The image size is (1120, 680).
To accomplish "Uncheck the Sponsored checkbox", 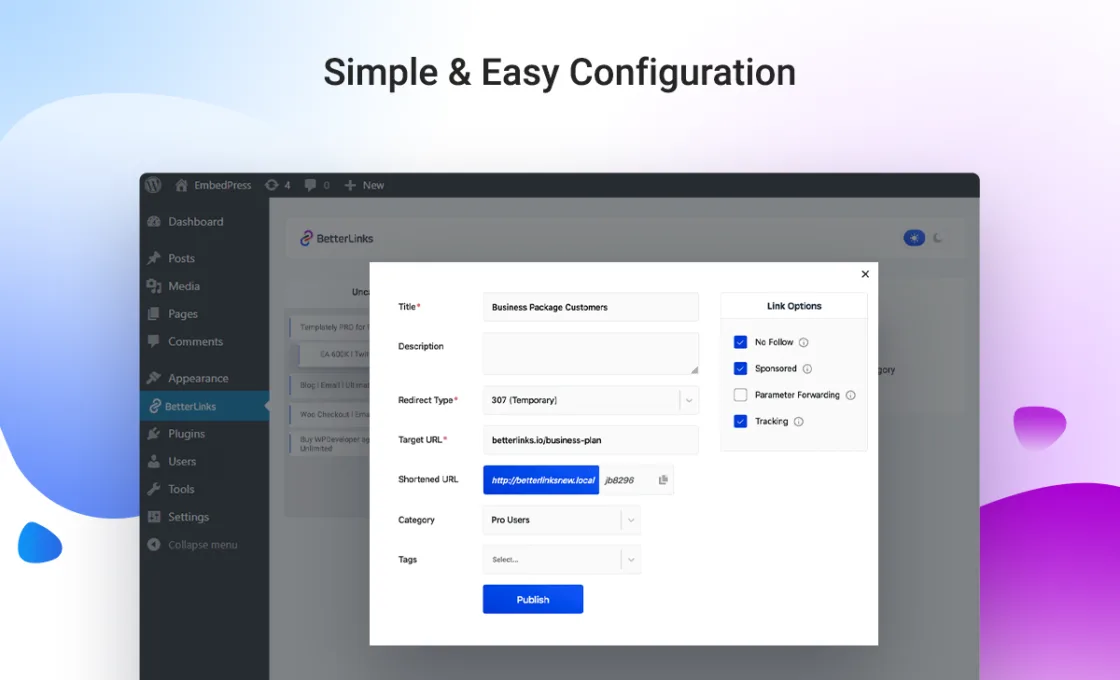I will (x=741, y=369).
